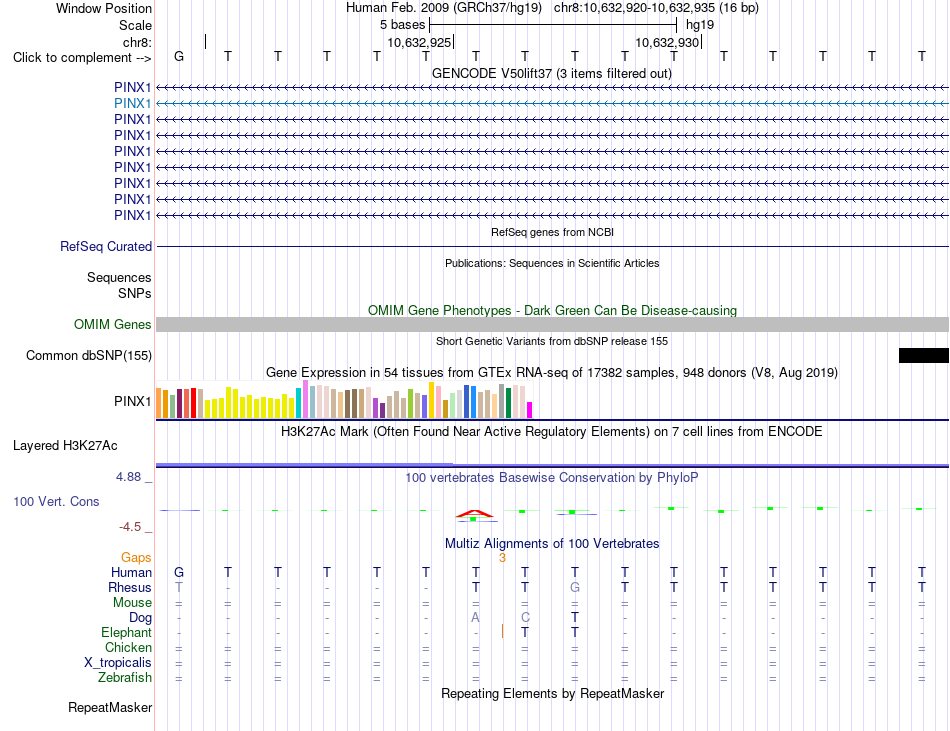This screenshot has height=731, width=950.
Task: Click the 'Window Position' label
Action: tap(104, 8)
